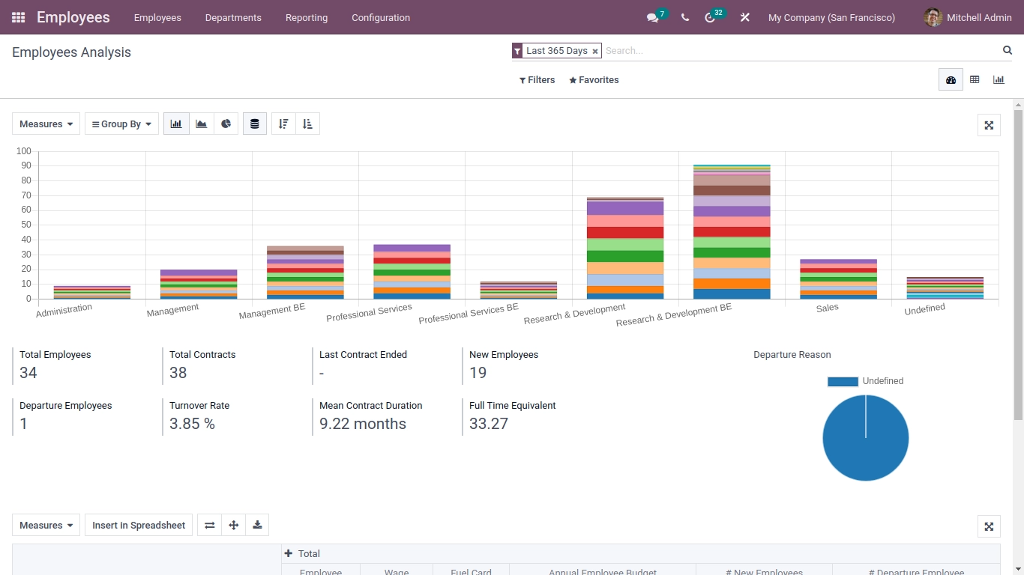The width and height of the screenshot is (1024, 575).
Task: Open Mitchell Admin user menu
Action: pyautogui.click(x=968, y=18)
